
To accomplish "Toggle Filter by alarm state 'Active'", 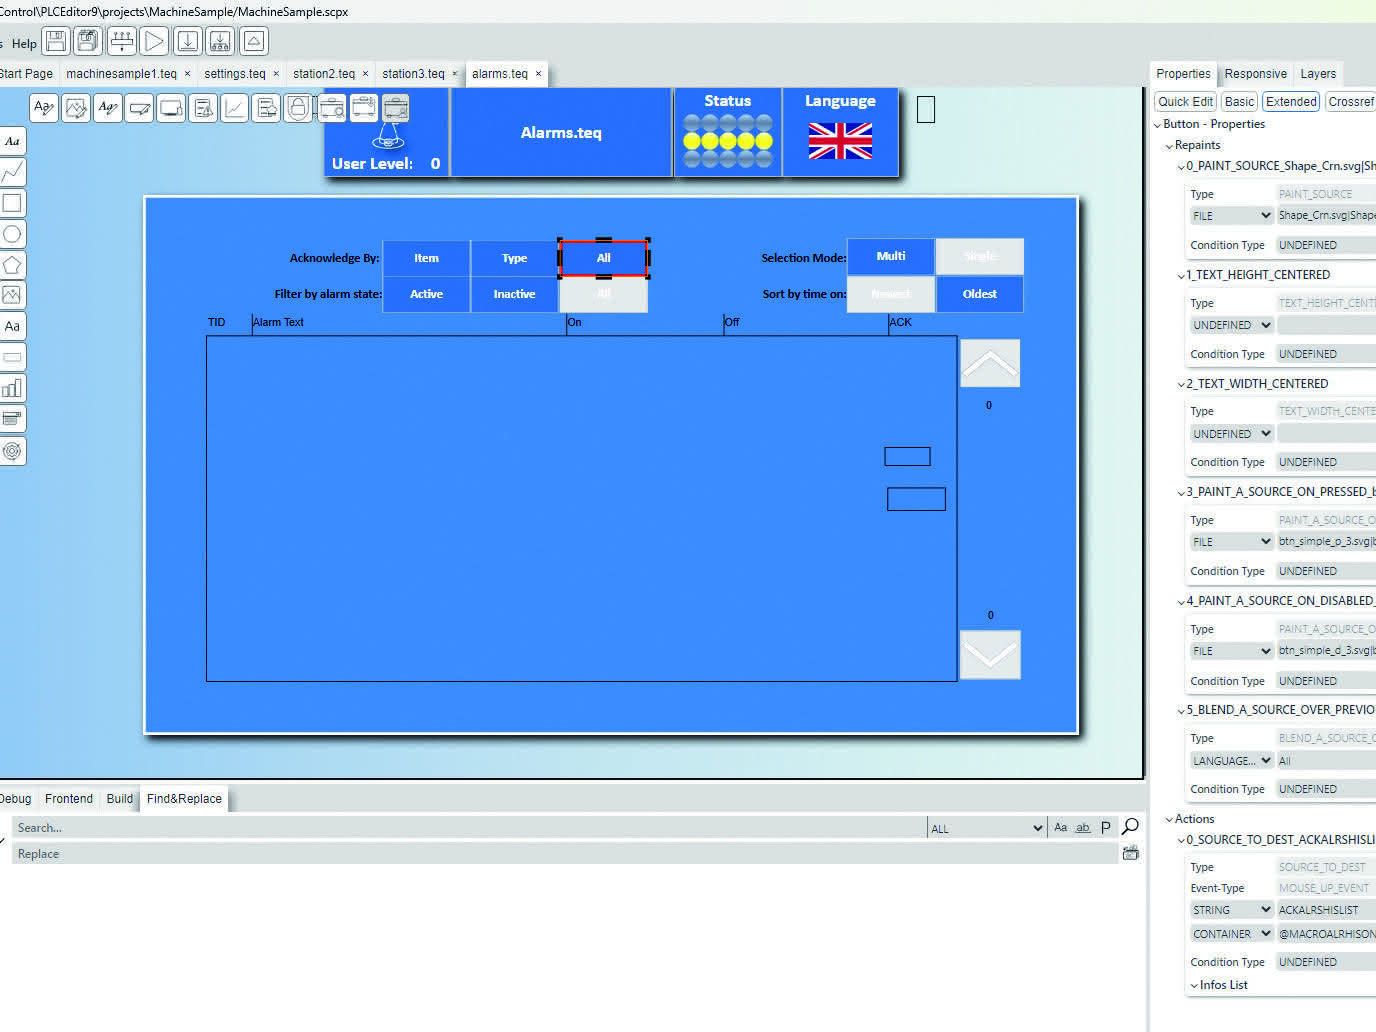I will click(426, 294).
